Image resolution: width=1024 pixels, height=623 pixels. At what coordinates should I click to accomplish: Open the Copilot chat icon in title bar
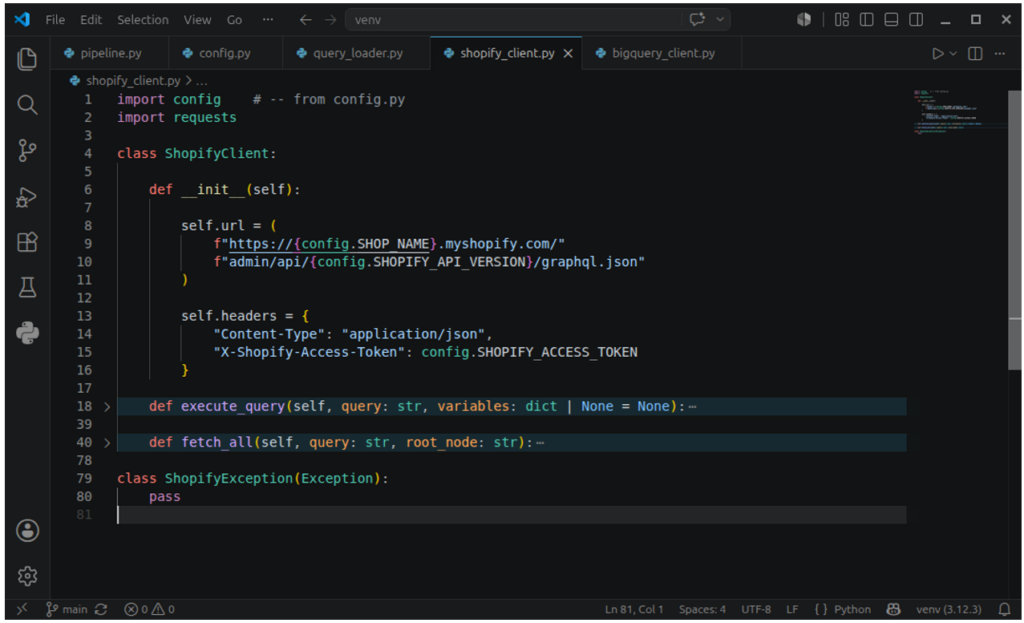(697, 20)
